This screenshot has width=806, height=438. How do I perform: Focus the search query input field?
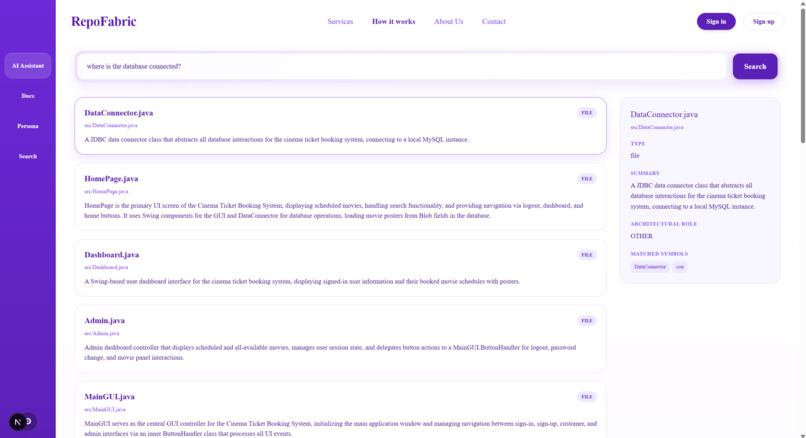click(401, 66)
